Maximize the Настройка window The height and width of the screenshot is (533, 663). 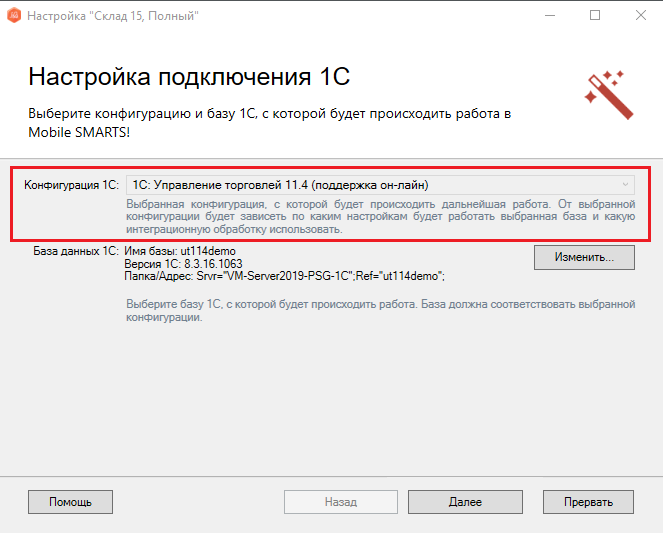(x=595, y=16)
